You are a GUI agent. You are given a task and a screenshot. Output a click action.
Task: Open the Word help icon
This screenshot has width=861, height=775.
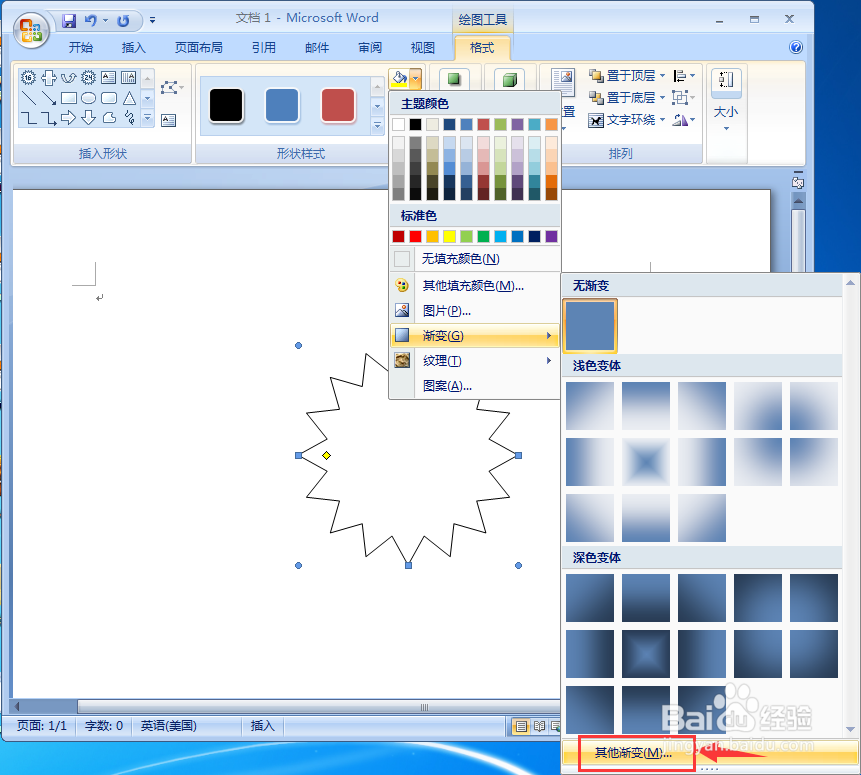coord(796,47)
